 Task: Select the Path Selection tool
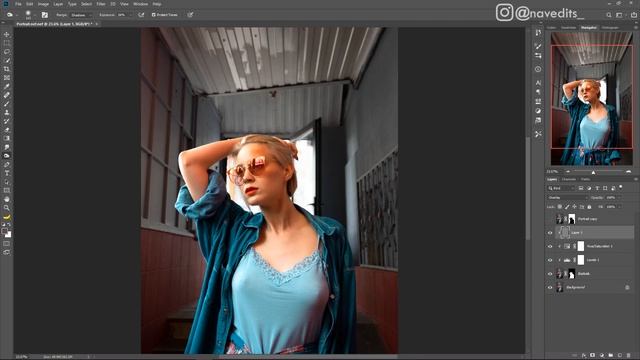[7, 182]
